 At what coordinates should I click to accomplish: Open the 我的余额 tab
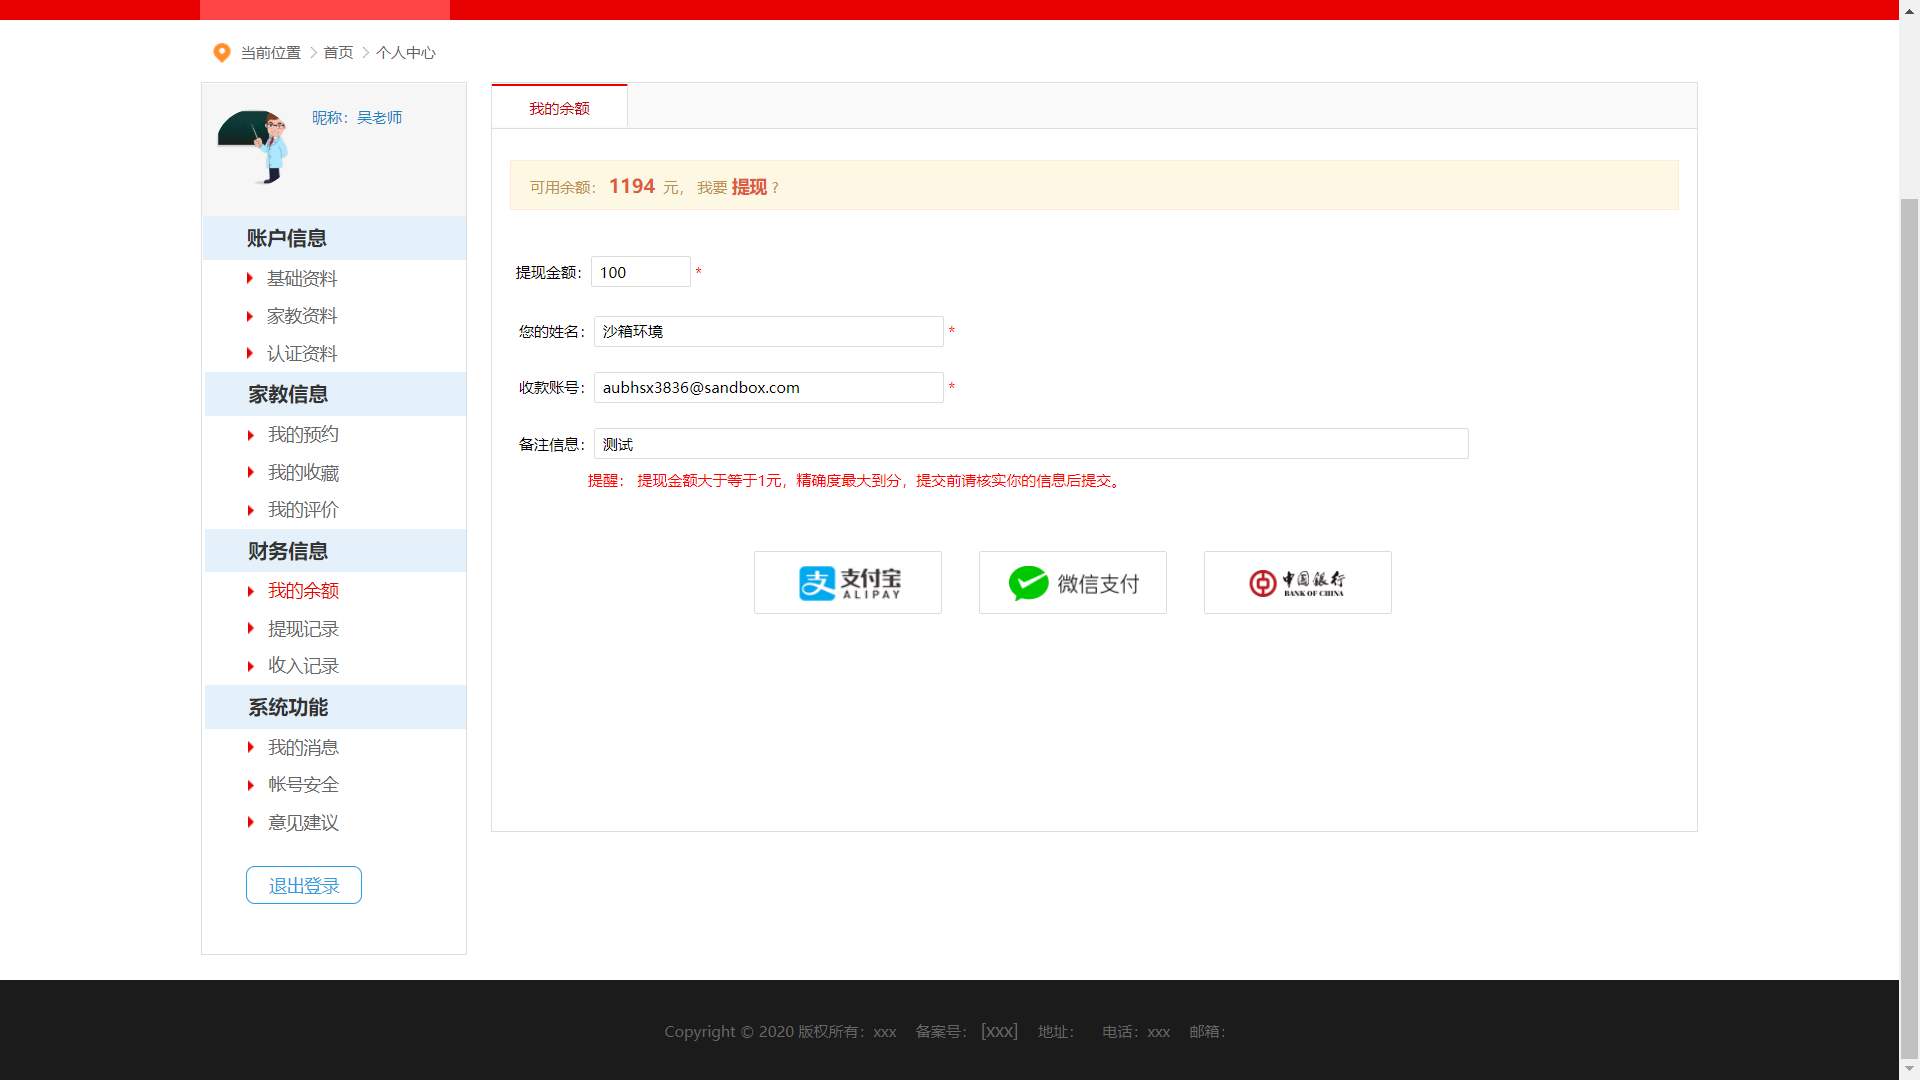pos(559,108)
